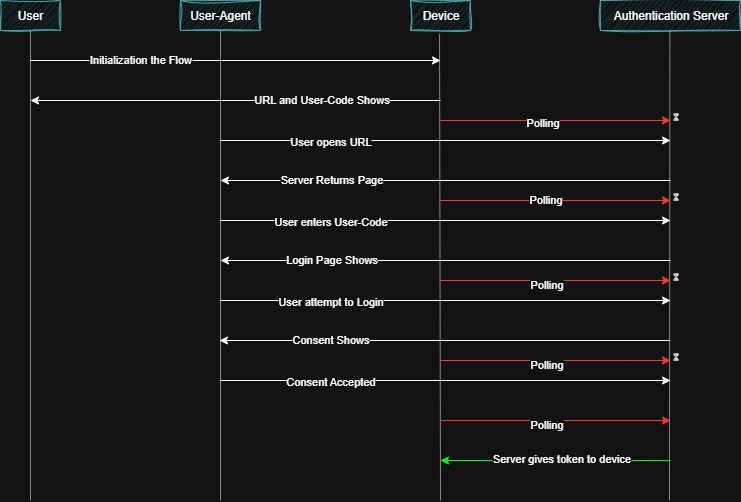This screenshot has width=741, height=502.
Task: Select the 'User opens URL' message
Action: tap(330, 142)
